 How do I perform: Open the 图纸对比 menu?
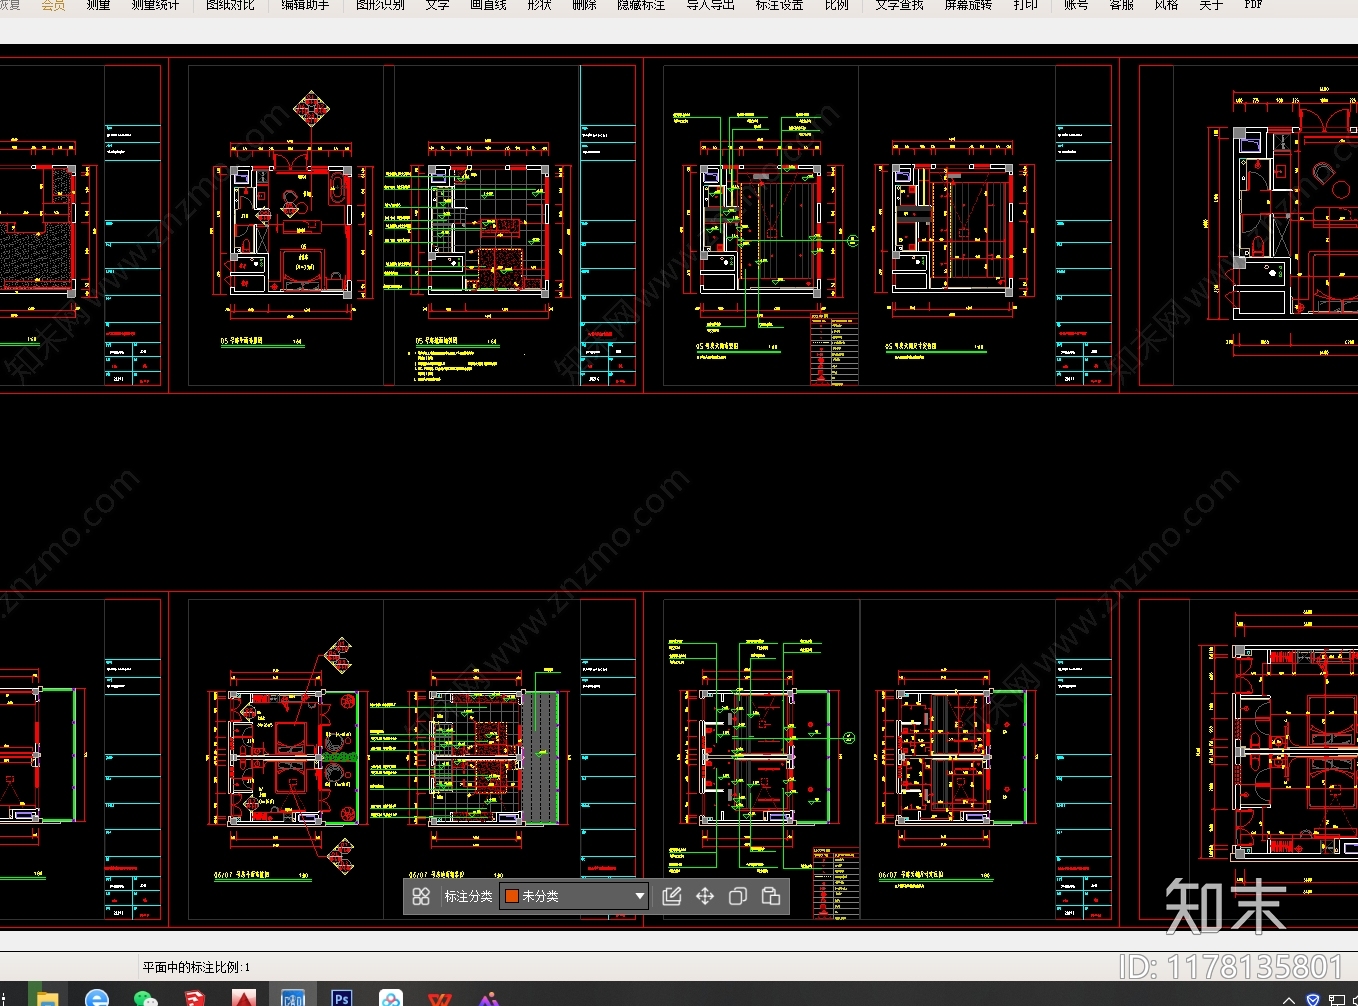pos(230,5)
